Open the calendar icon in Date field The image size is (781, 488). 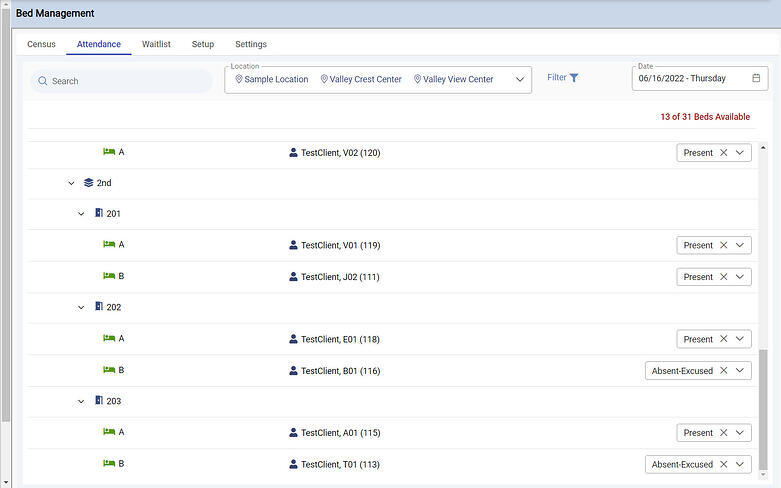pos(756,78)
